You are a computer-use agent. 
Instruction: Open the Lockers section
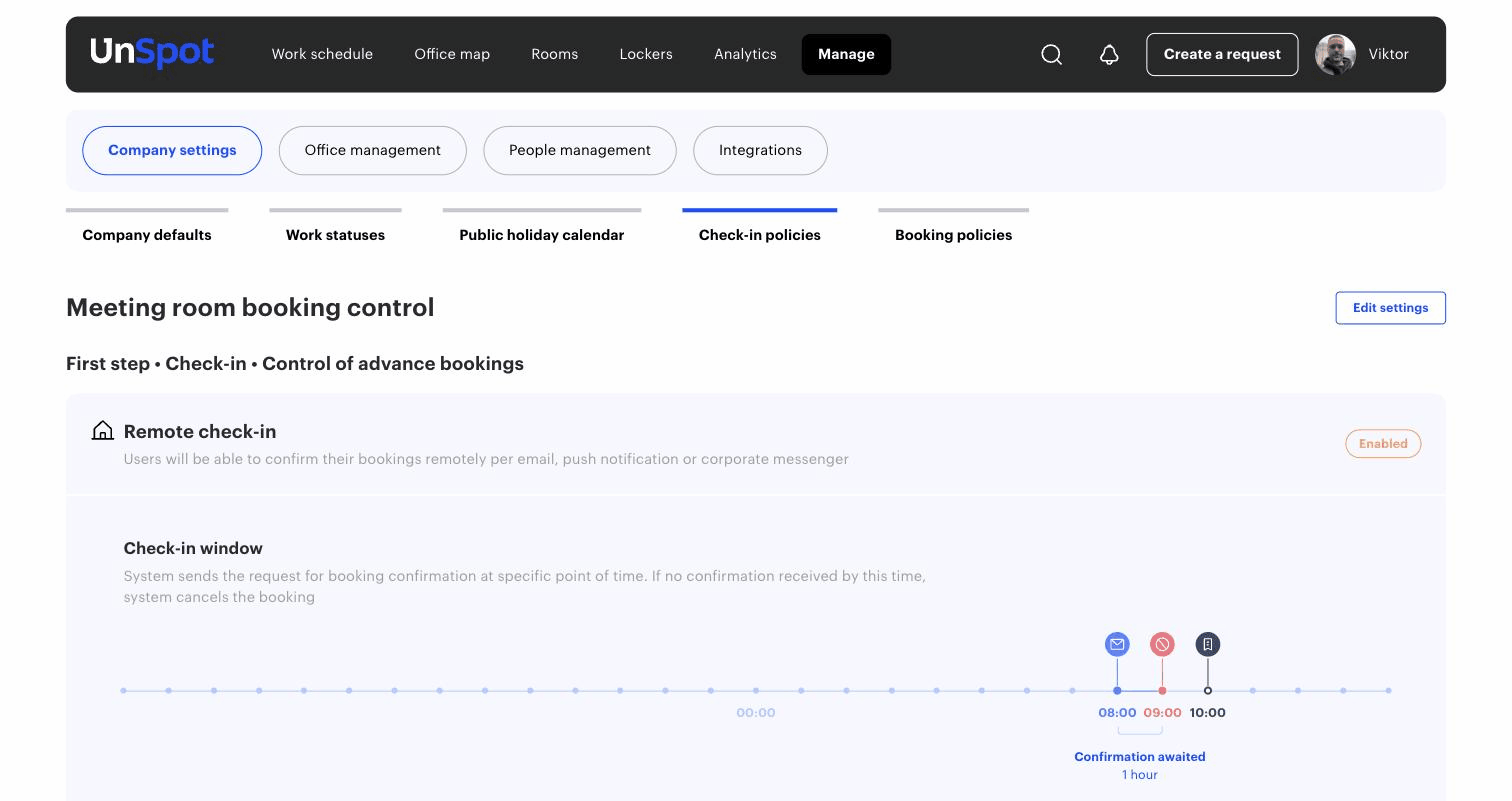point(646,54)
